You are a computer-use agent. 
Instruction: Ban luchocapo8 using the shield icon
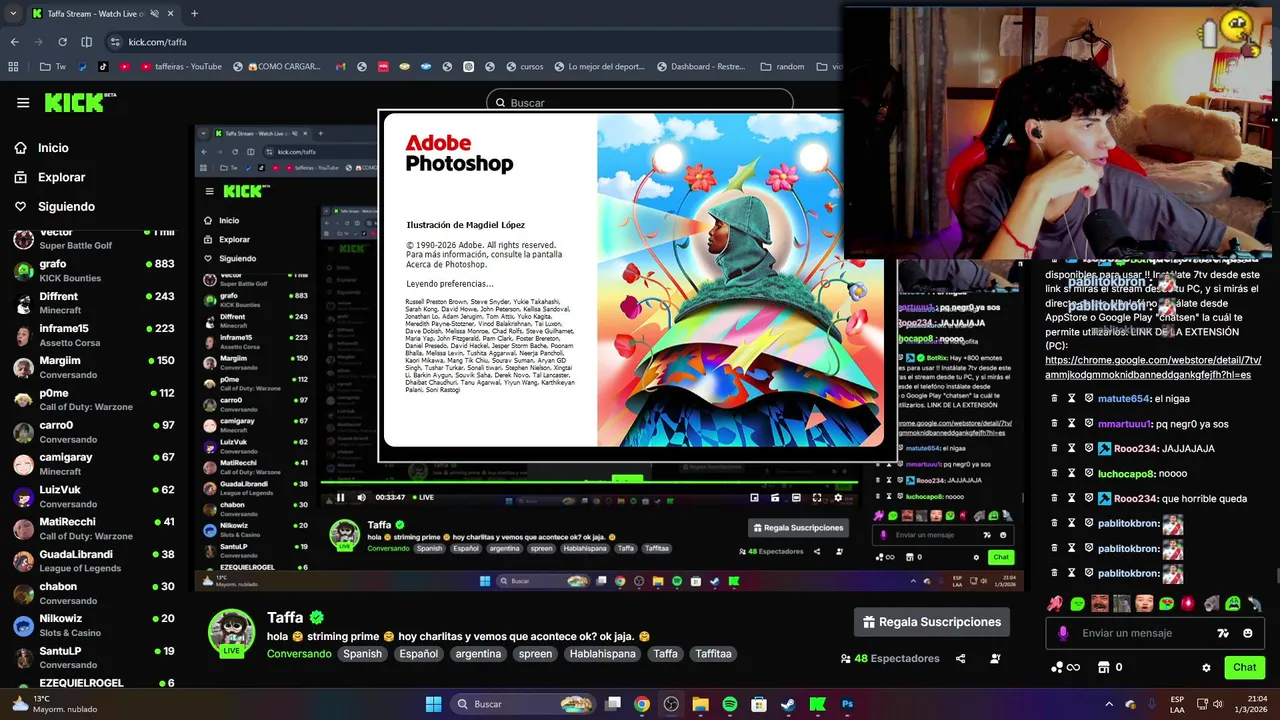(1089, 474)
